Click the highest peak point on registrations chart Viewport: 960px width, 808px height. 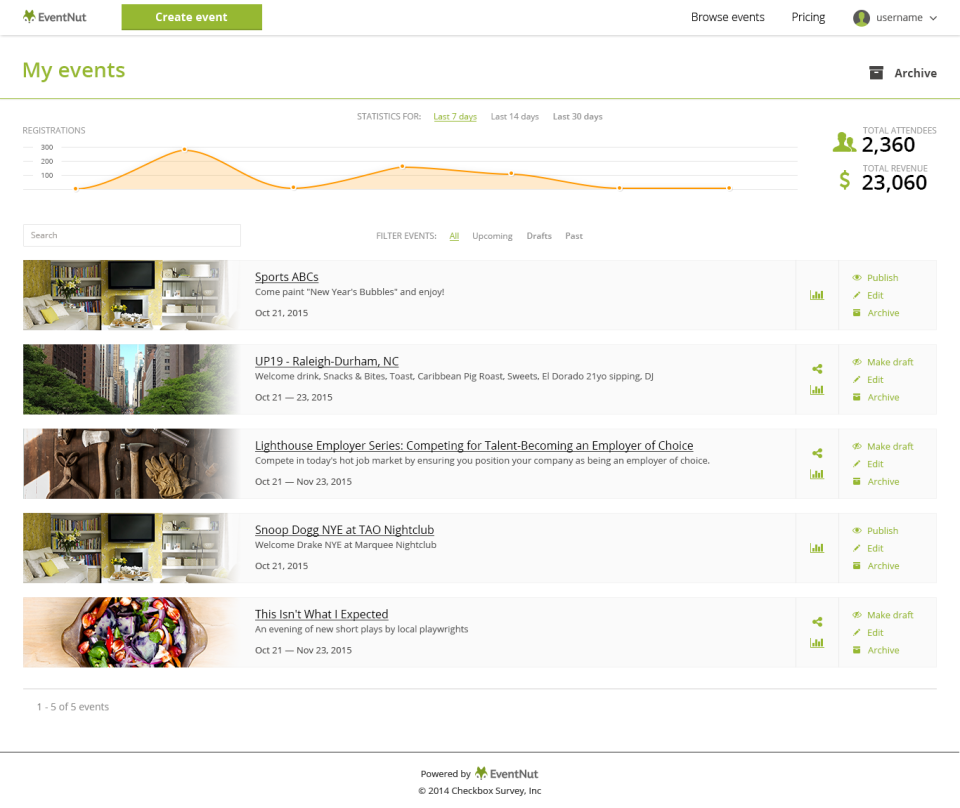[x=184, y=149]
